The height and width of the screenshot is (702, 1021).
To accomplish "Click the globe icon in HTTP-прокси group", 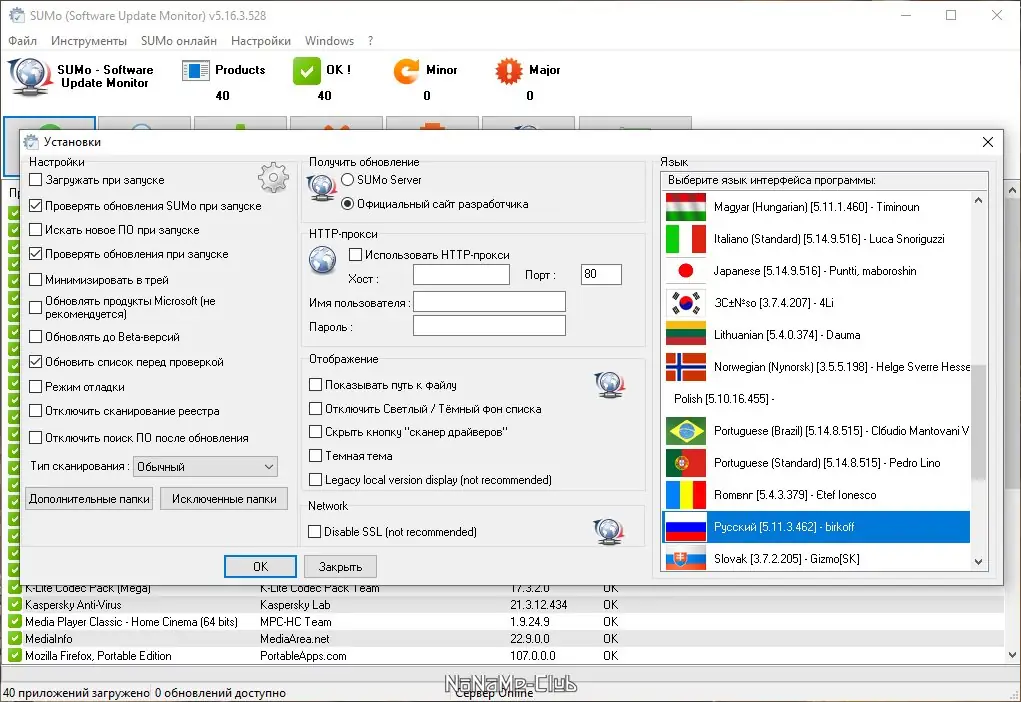I will (x=322, y=260).
